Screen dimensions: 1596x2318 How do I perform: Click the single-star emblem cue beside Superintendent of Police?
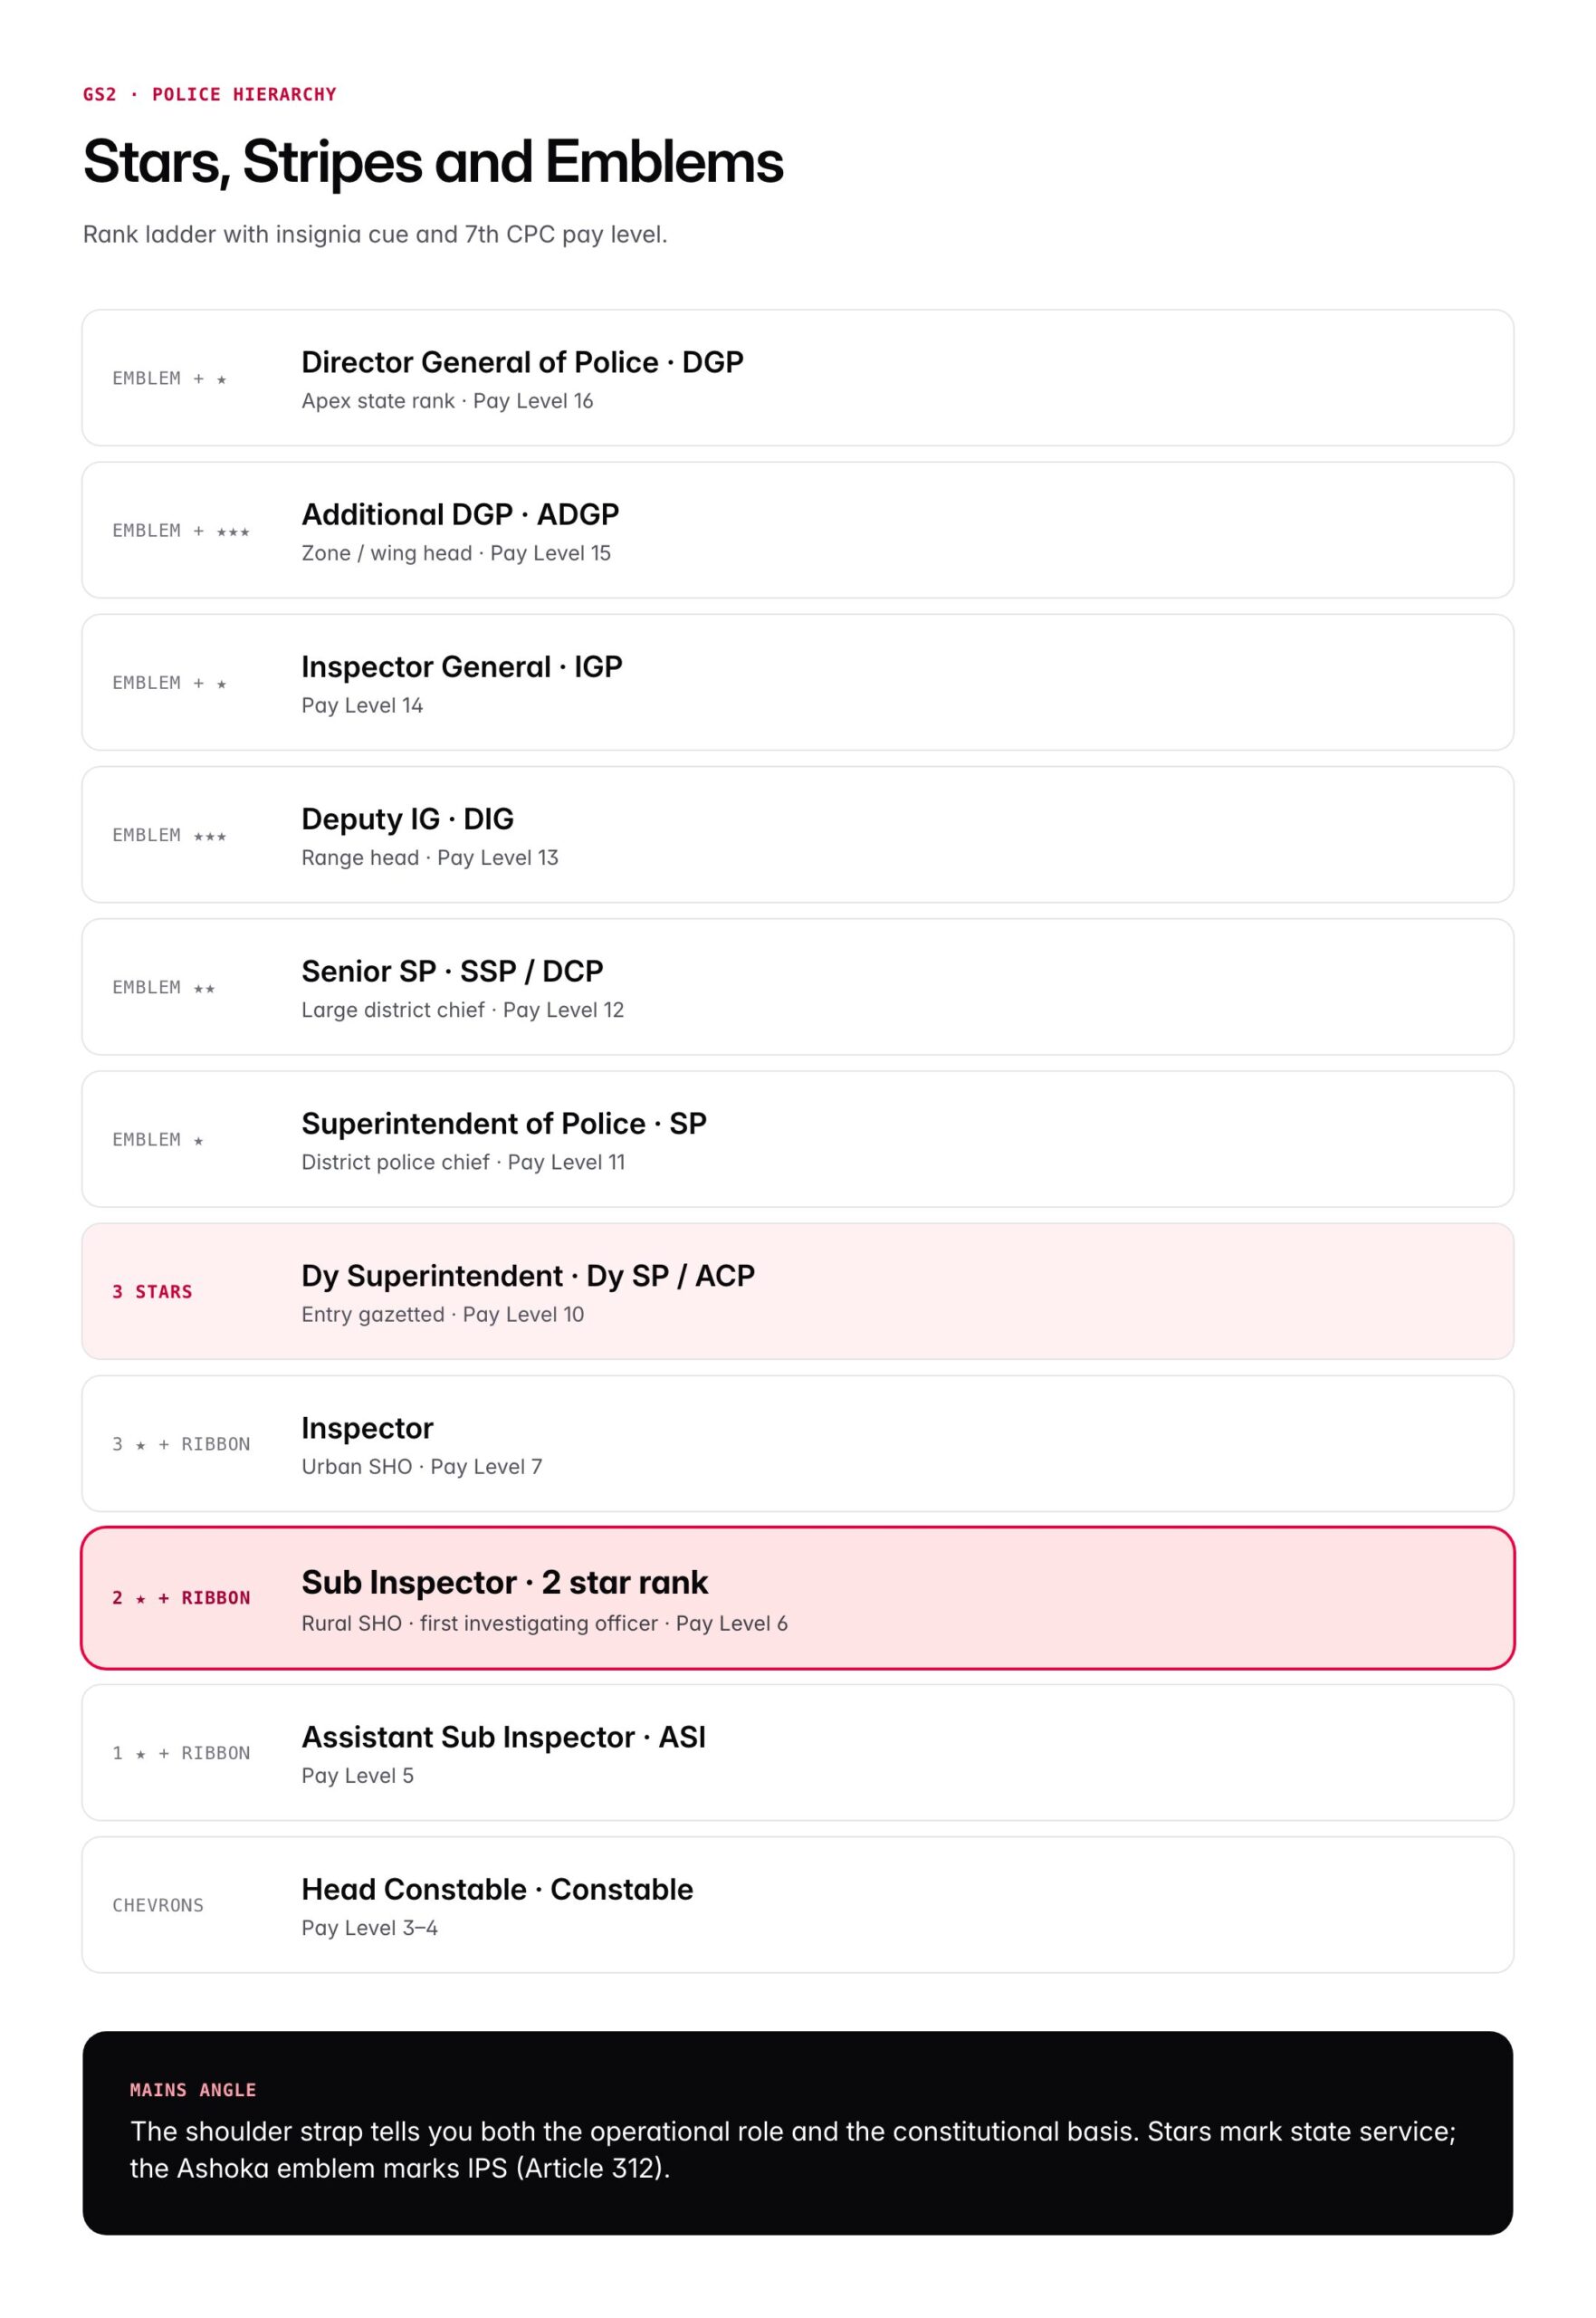158,1140
